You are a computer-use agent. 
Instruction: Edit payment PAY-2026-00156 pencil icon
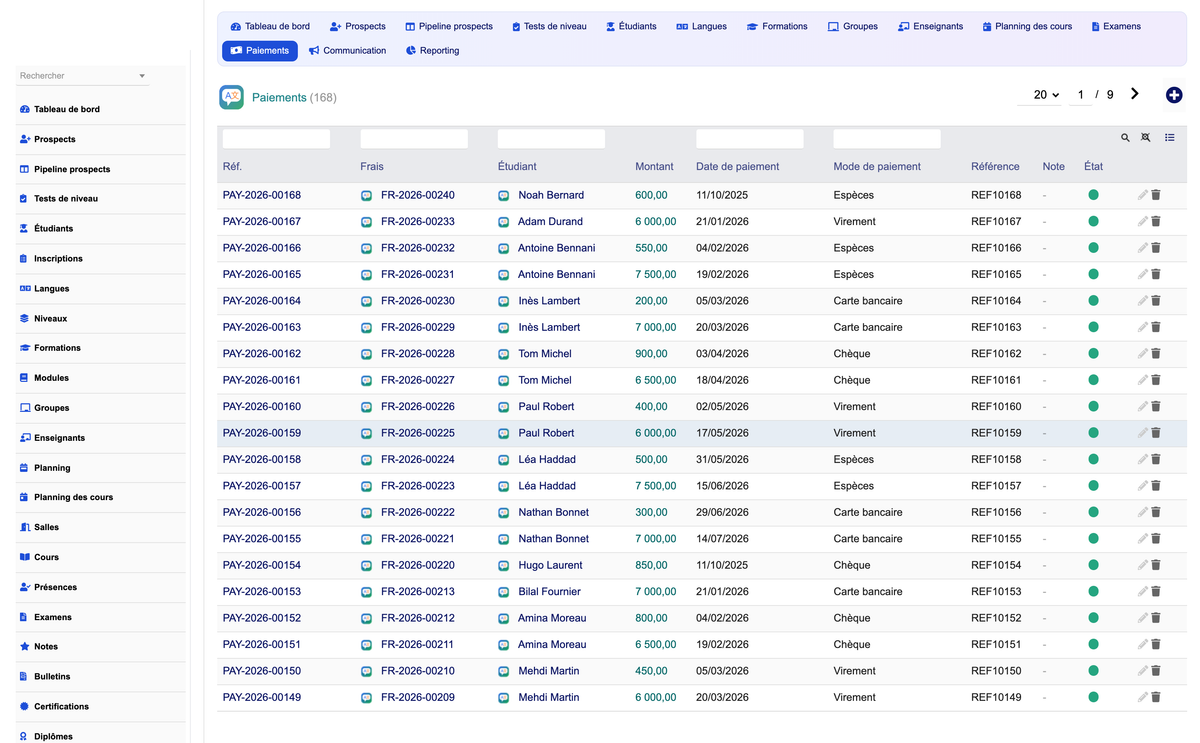coord(1143,512)
